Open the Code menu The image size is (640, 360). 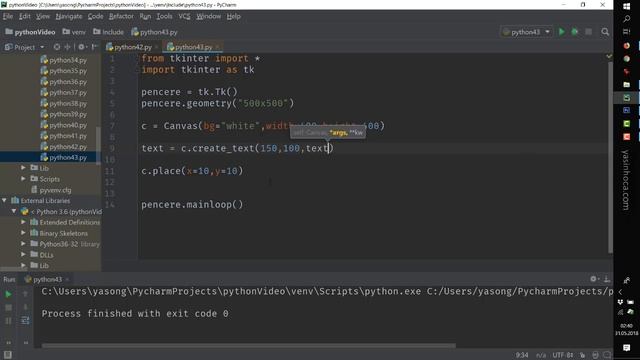tap(96, 16)
